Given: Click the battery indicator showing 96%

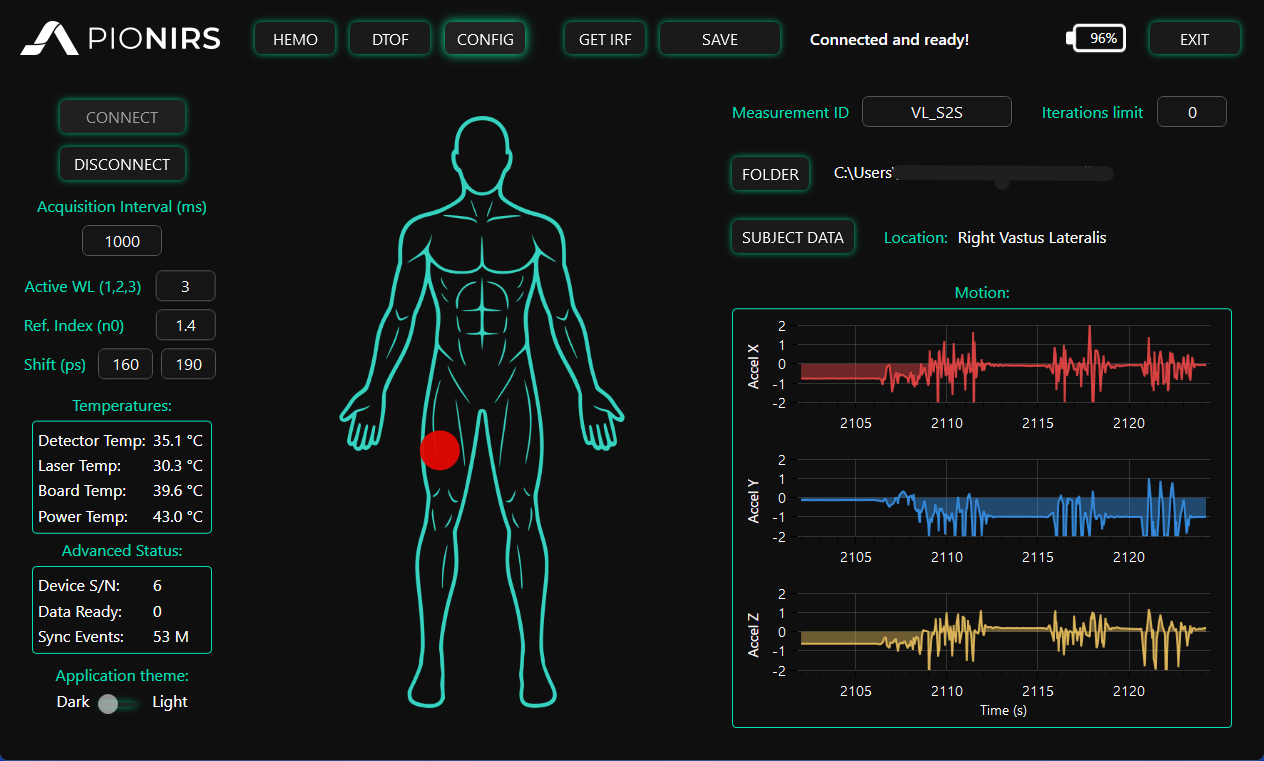Looking at the screenshot, I should [x=1096, y=39].
